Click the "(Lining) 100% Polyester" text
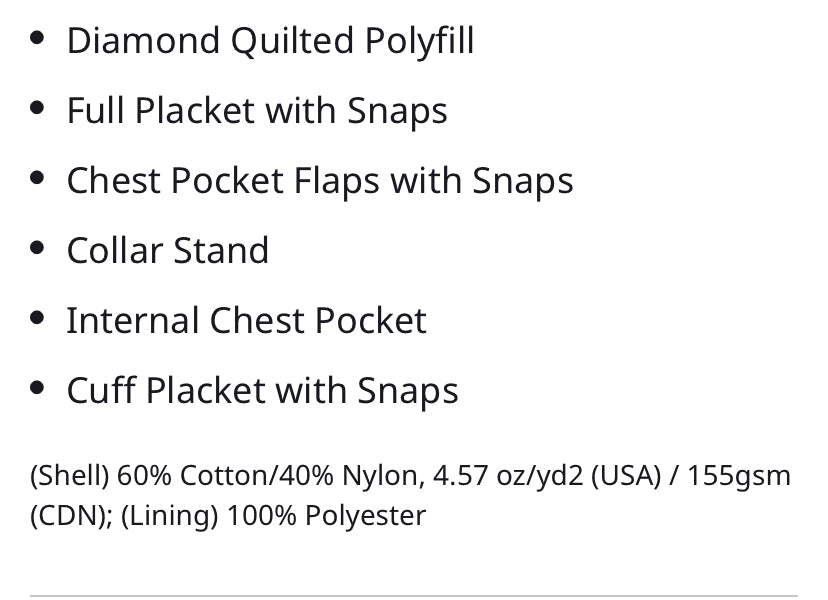Screen dimensions: 828x600 273,516
